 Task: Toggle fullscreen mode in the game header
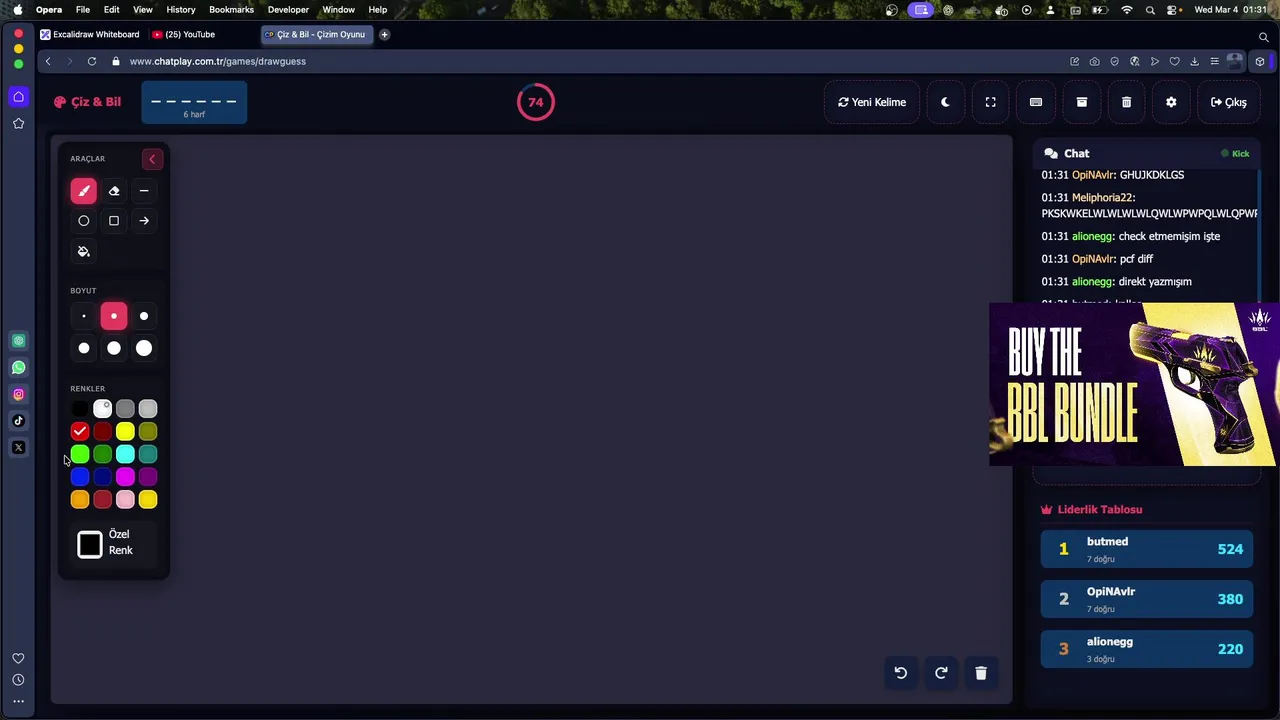[991, 102]
